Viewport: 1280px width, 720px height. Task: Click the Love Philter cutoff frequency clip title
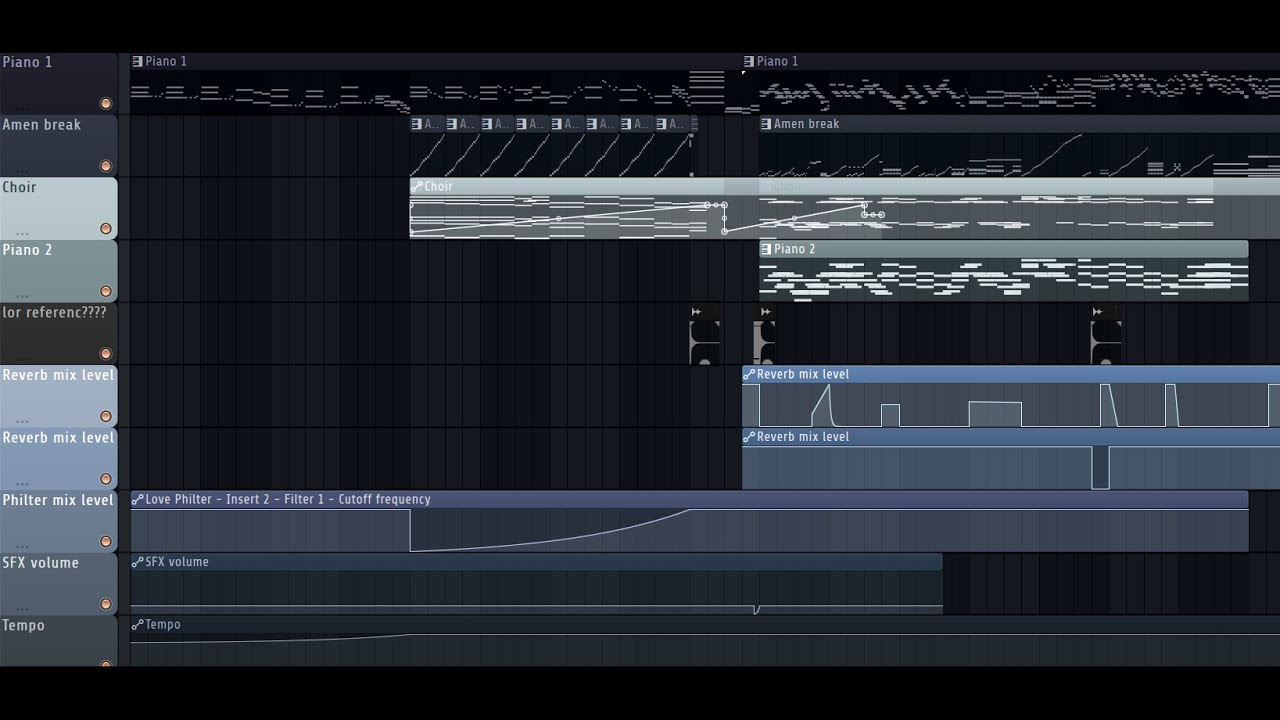288,499
